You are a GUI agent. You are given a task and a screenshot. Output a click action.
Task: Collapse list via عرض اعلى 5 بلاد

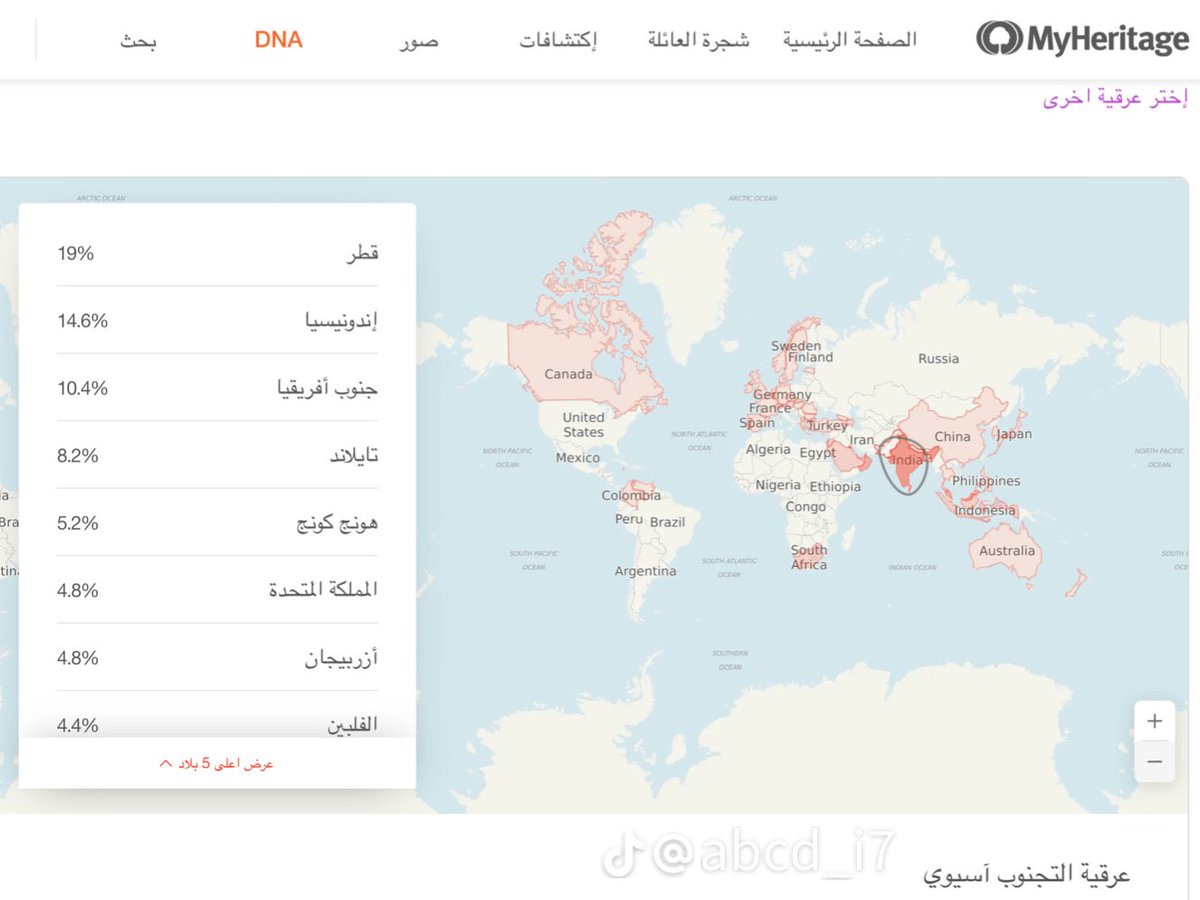pos(217,763)
